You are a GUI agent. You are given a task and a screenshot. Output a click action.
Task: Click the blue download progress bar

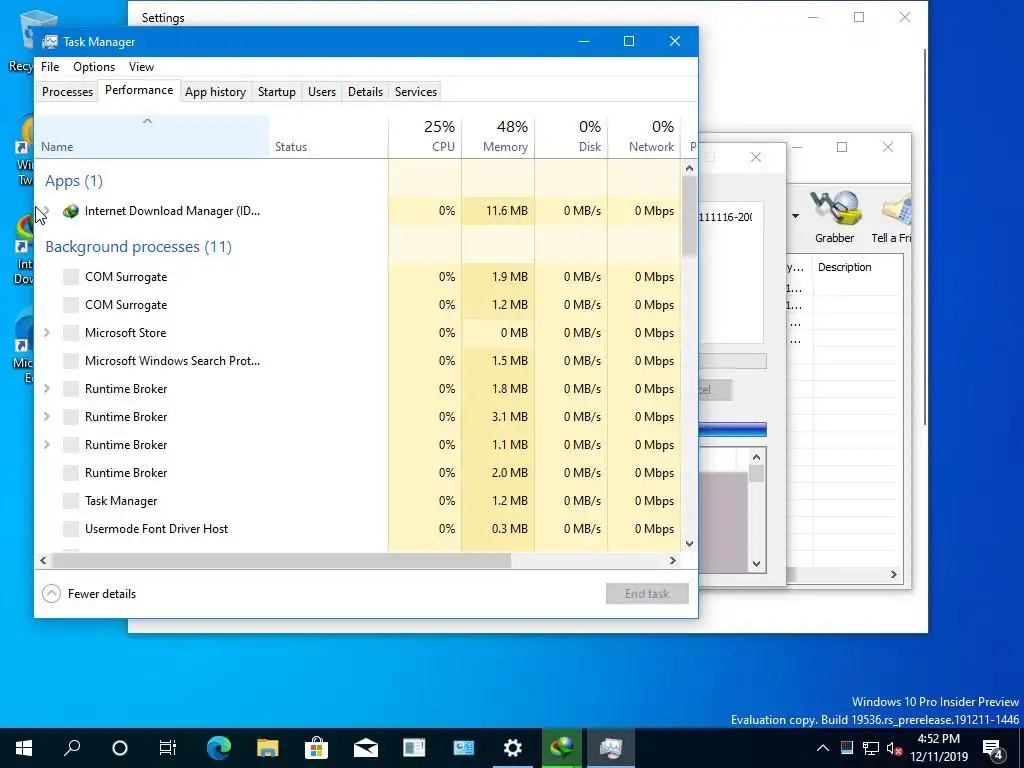click(x=732, y=430)
